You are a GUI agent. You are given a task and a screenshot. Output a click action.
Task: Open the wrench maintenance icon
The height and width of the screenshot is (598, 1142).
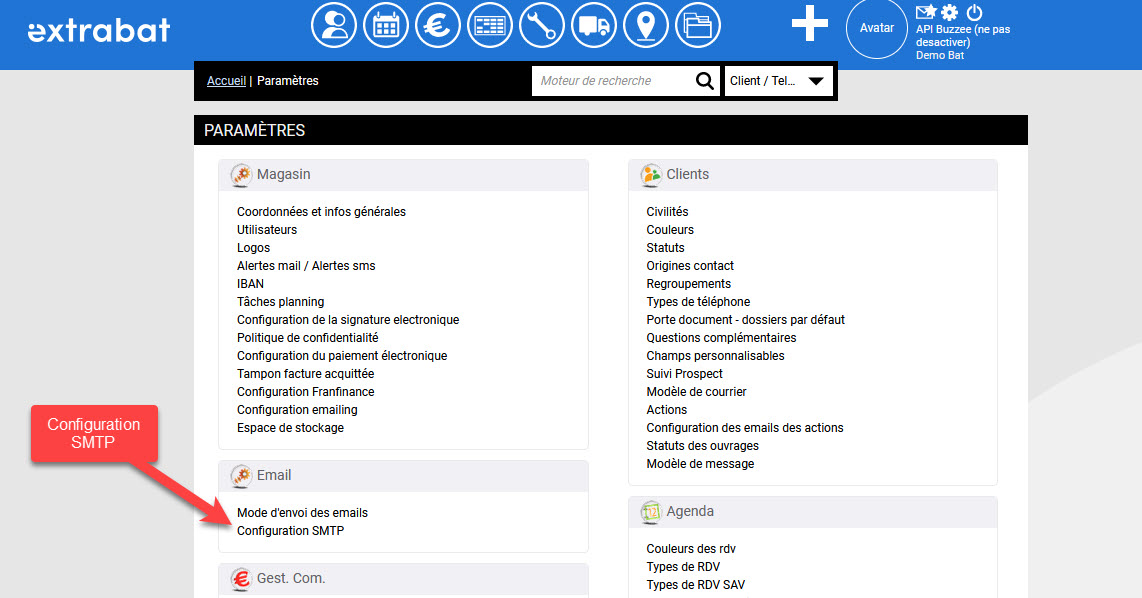tap(490, 26)
